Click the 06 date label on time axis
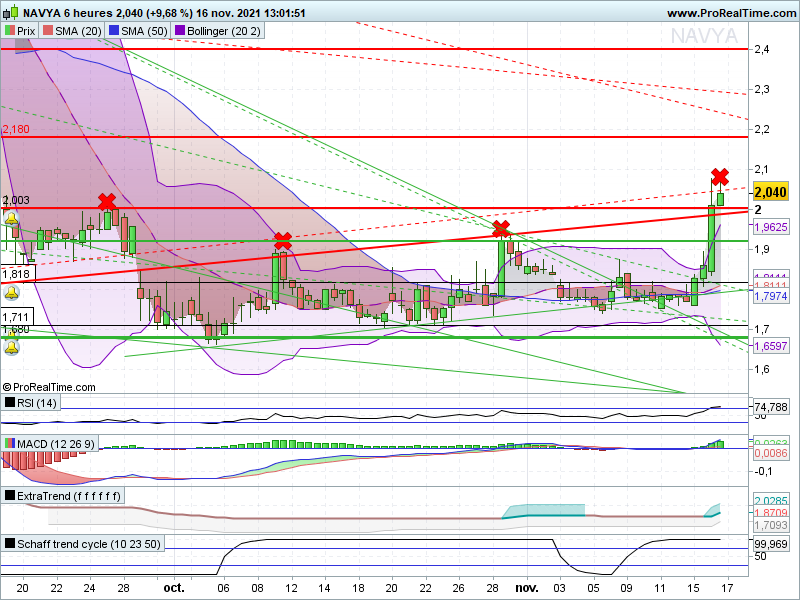This screenshot has height=600, width=800. [x=223, y=588]
